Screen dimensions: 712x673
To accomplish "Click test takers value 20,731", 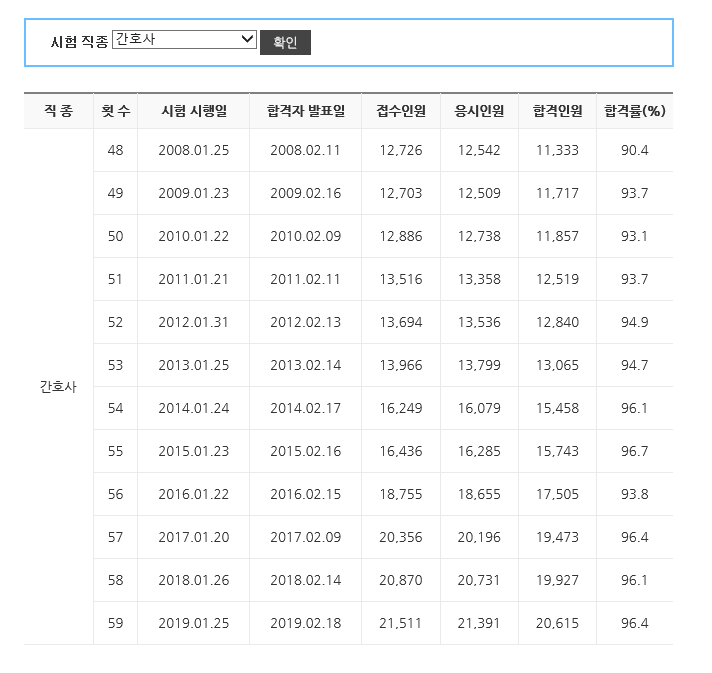I will [479, 580].
